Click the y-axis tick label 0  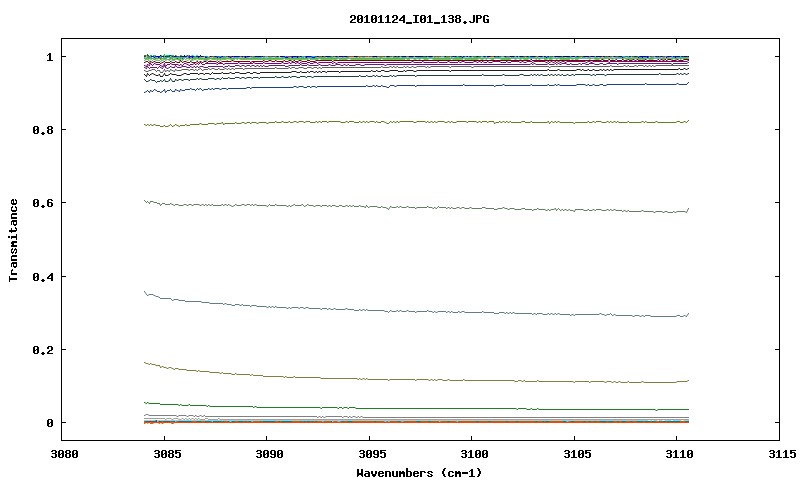49,423
